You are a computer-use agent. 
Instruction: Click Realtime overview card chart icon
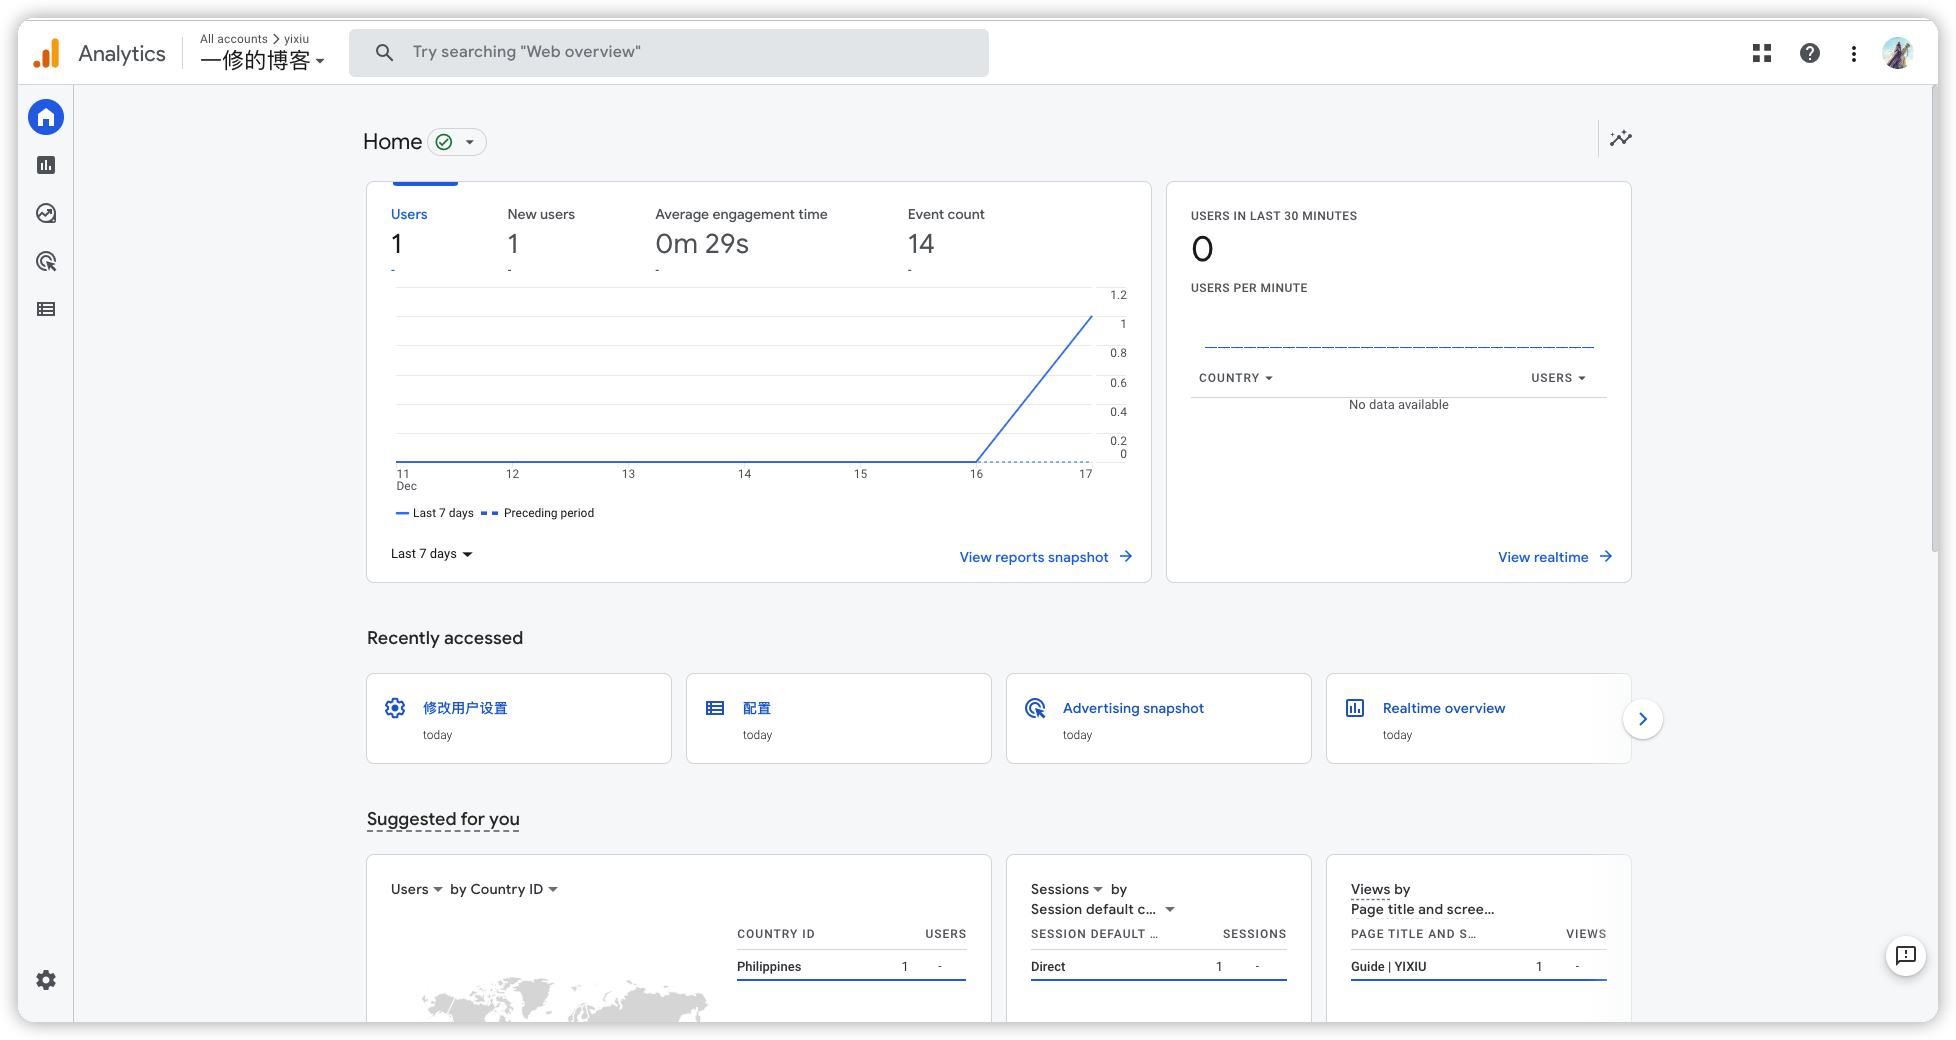tap(1355, 708)
